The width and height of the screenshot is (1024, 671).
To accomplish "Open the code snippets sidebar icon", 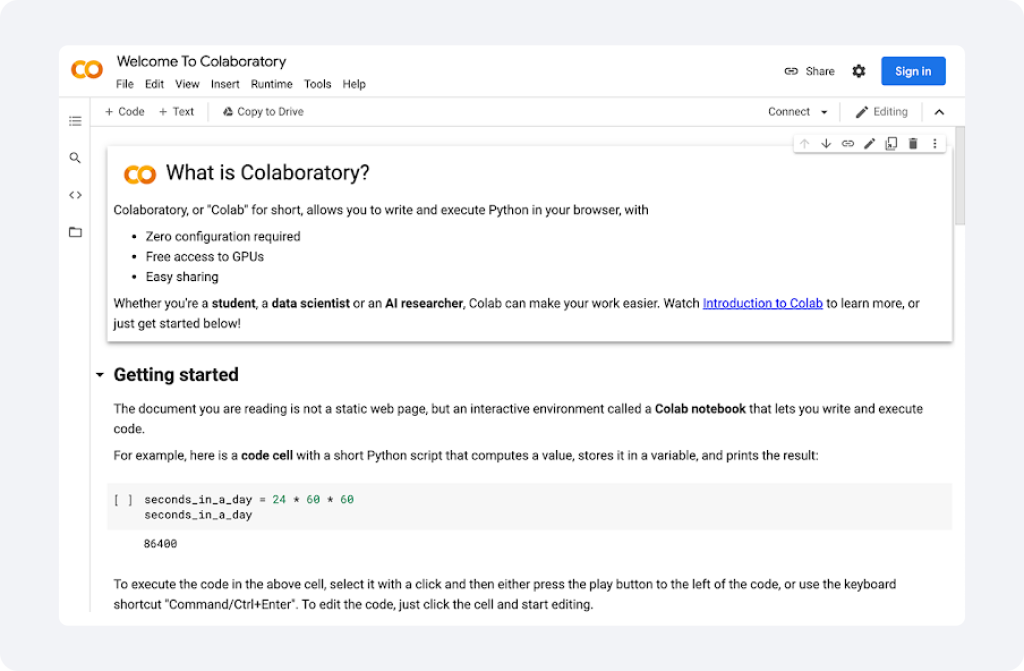I will point(75,195).
